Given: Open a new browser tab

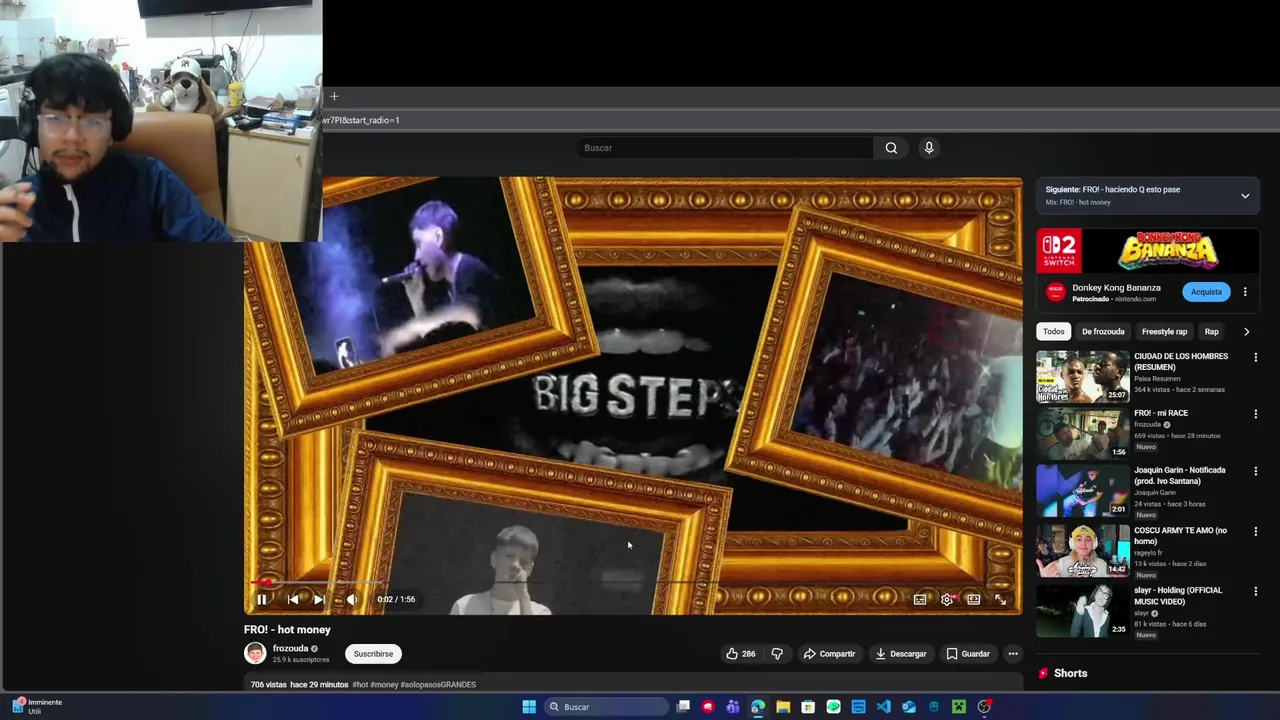Looking at the screenshot, I should click(334, 97).
